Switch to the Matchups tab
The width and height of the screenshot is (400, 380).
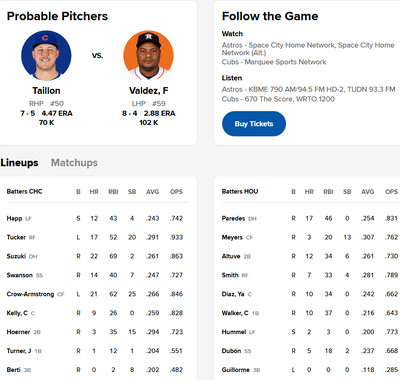pos(74,163)
